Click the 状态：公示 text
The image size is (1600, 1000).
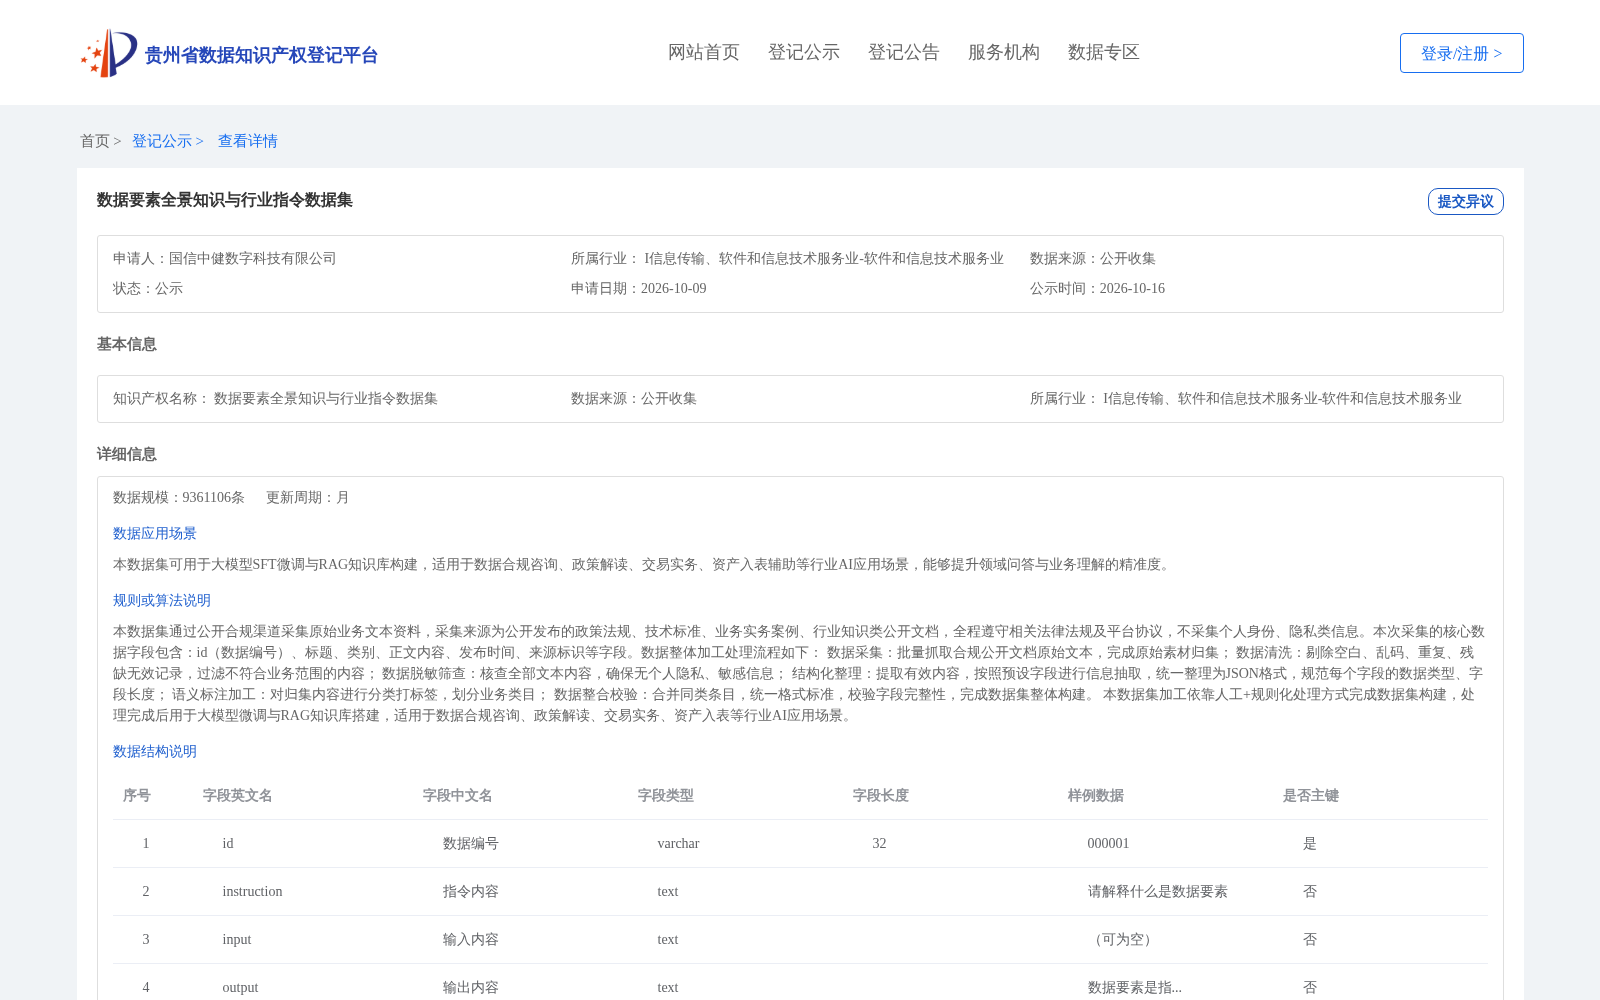click(x=148, y=288)
